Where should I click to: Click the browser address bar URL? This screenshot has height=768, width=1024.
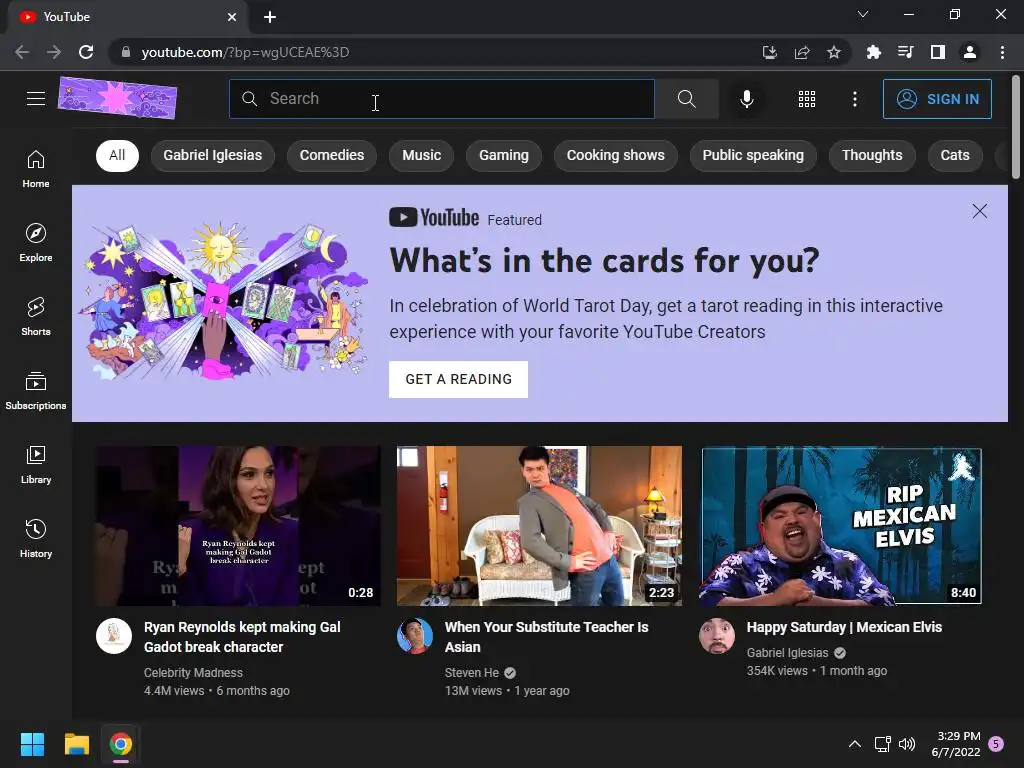(x=246, y=52)
